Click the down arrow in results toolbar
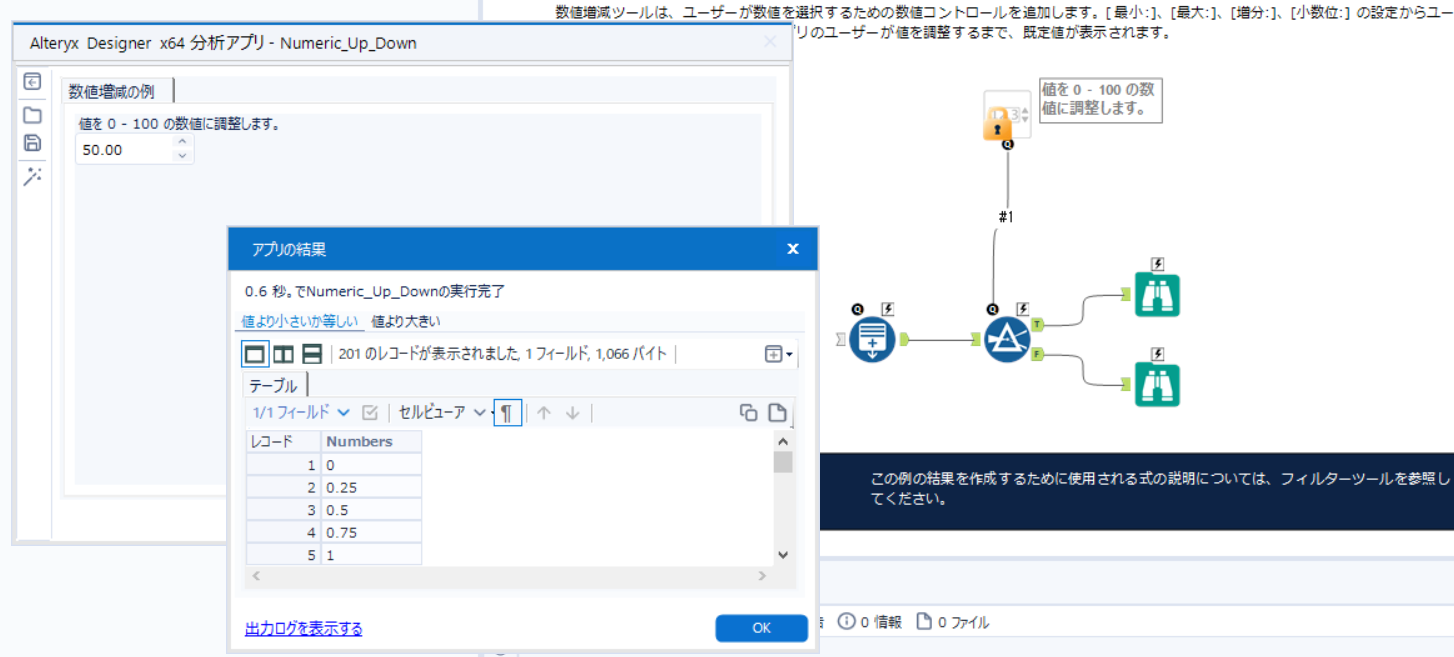The image size is (1454, 657). tap(572, 413)
